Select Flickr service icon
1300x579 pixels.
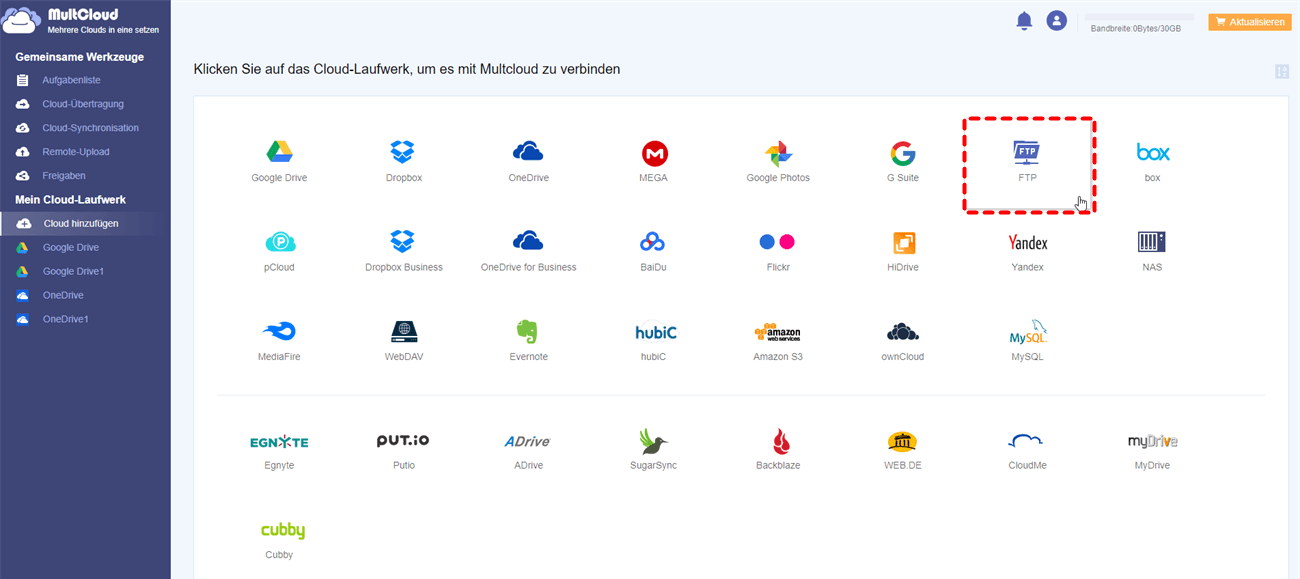[x=777, y=242]
